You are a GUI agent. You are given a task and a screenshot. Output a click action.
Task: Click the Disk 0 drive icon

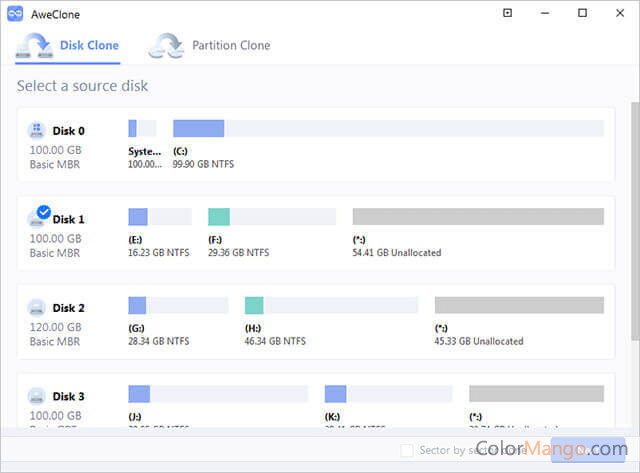pyautogui.click(x=36, y=131)
